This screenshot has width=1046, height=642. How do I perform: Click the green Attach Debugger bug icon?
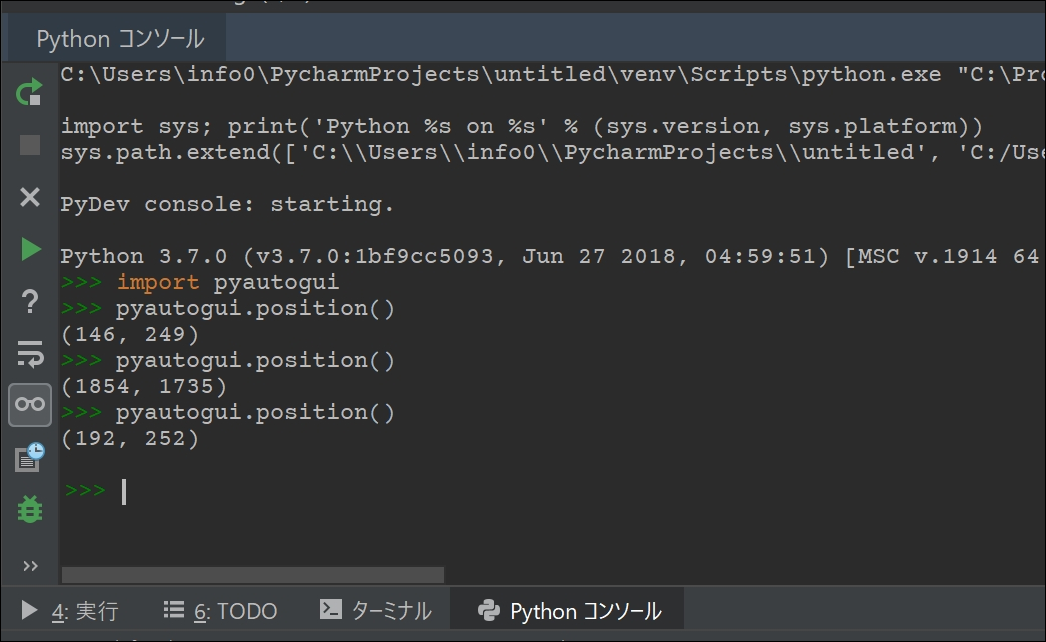(29, 509)
